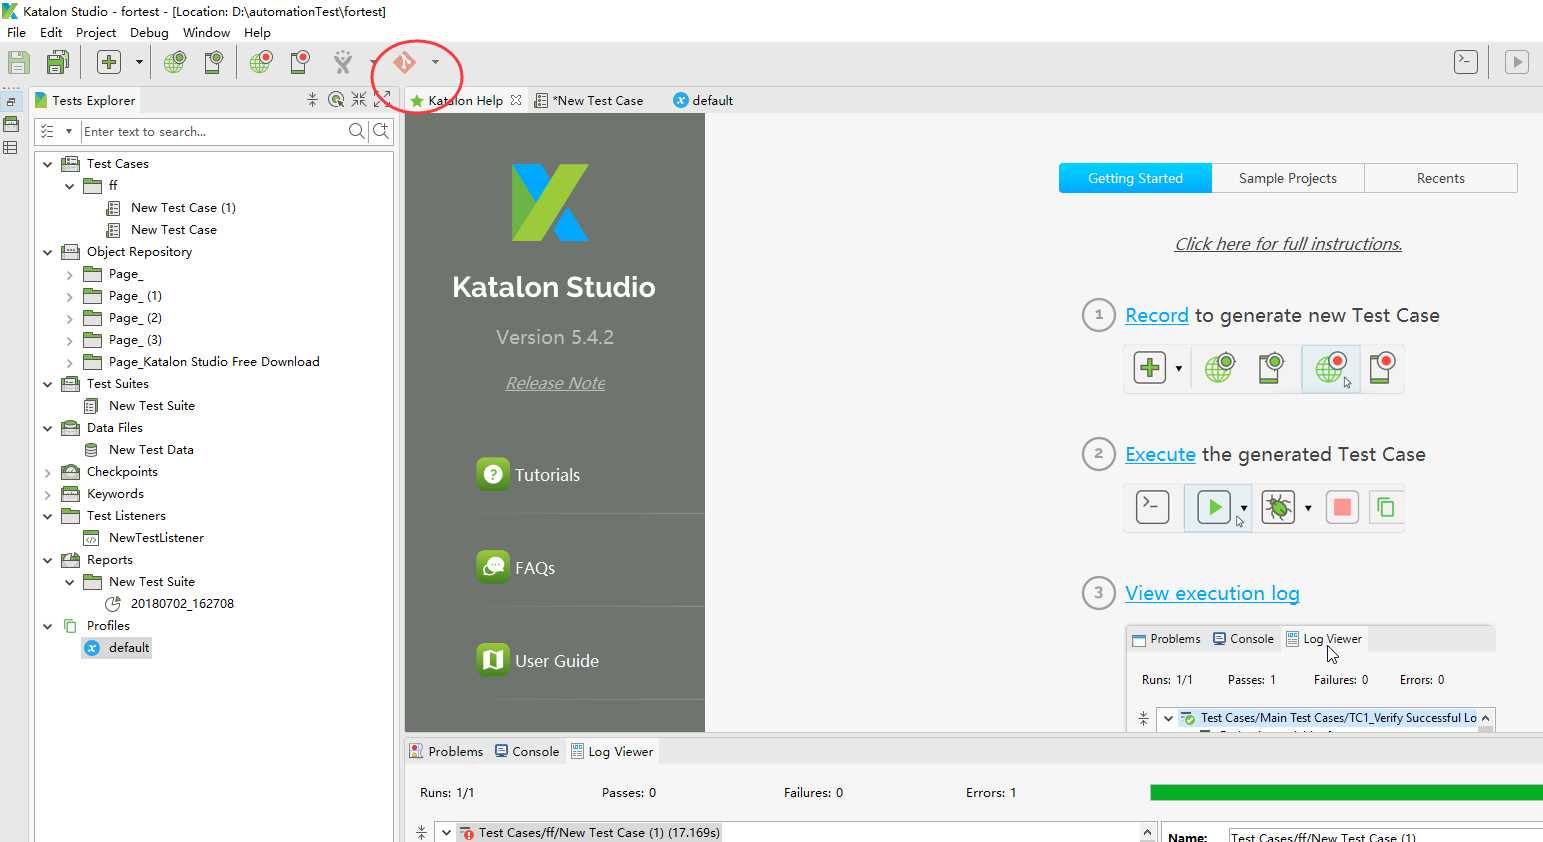The height and width of the screenshot is (842, 1543).
Task: Expand the Checkpoints node
Action: pyautogui.click(x=47, y=472)
